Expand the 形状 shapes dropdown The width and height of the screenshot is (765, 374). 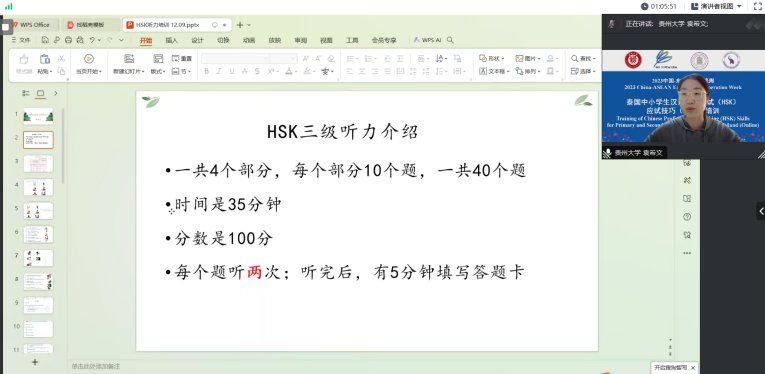pos(492,59)
